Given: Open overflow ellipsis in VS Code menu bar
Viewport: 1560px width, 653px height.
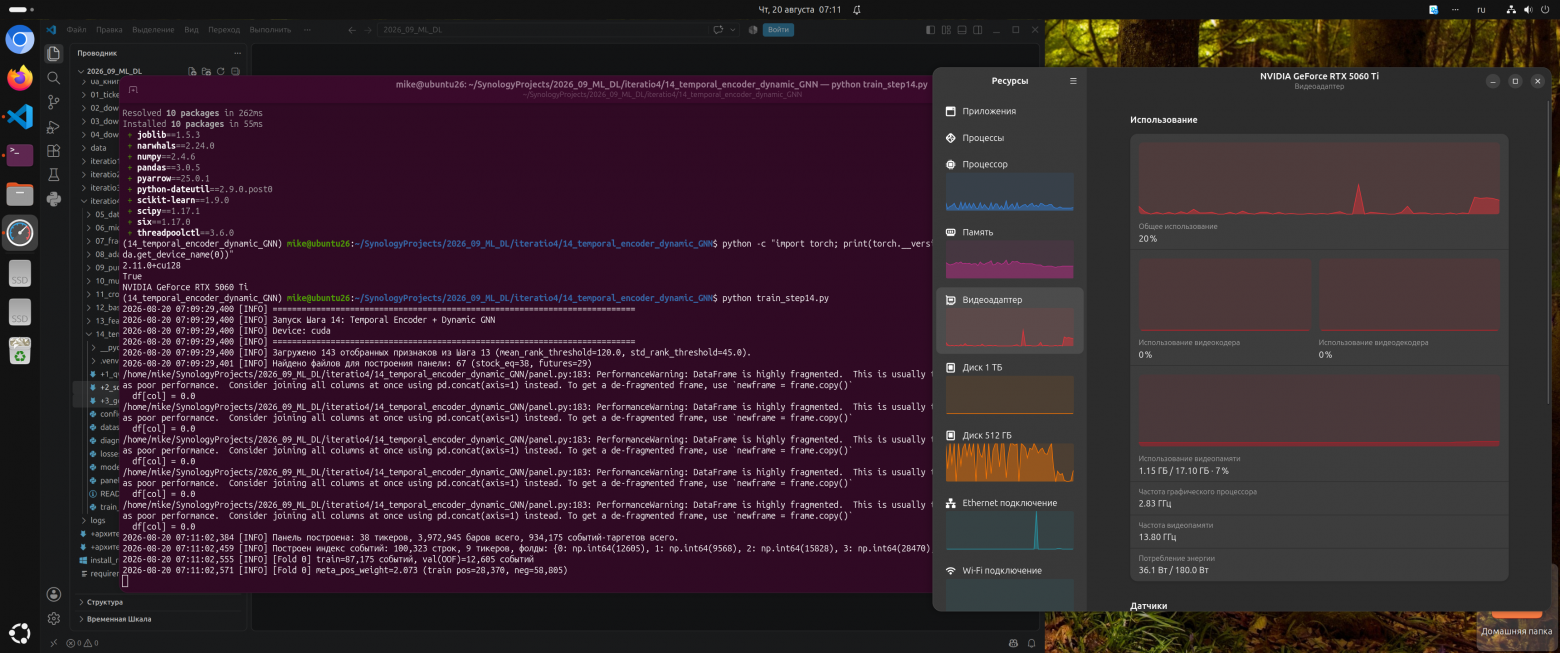Looking at the screenshot, I should pos(305,30).
